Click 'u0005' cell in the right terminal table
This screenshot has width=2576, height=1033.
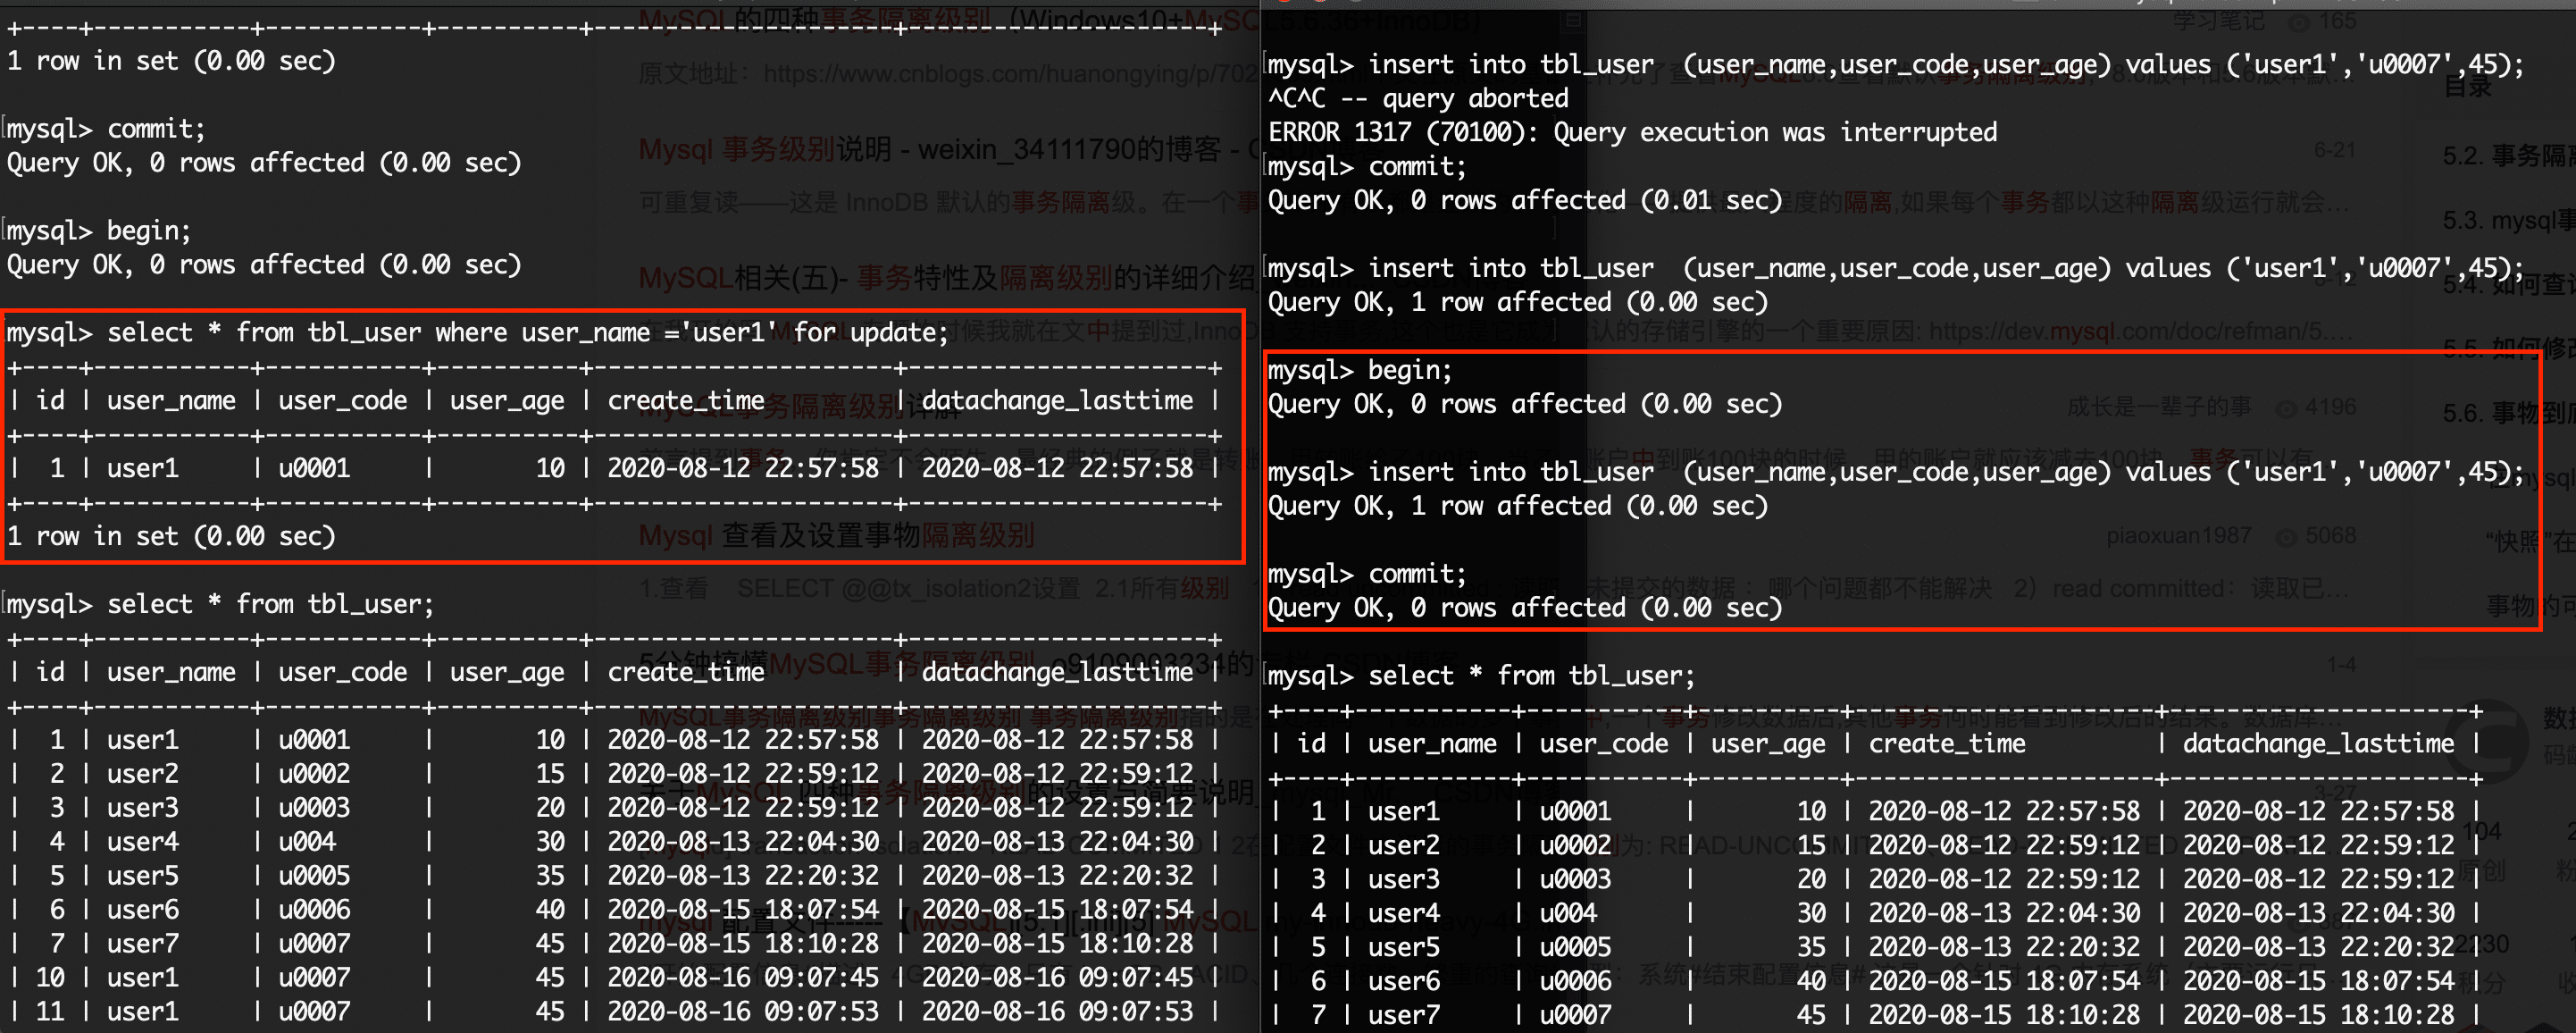click(x=1575, y=947)
